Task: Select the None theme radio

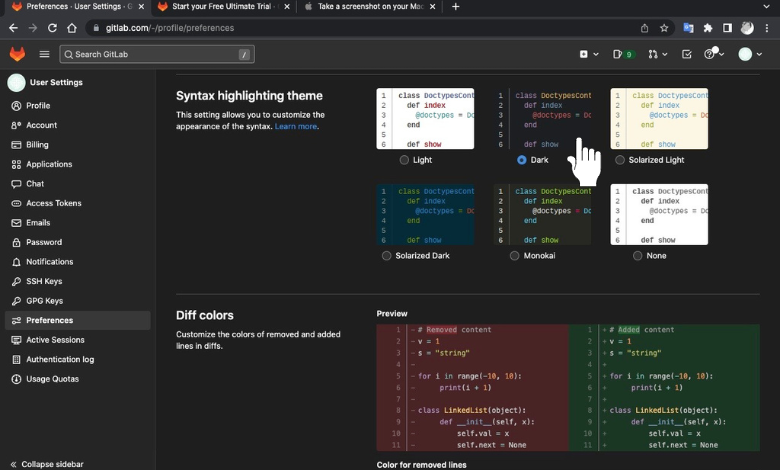Action: (x=638, y=256)
